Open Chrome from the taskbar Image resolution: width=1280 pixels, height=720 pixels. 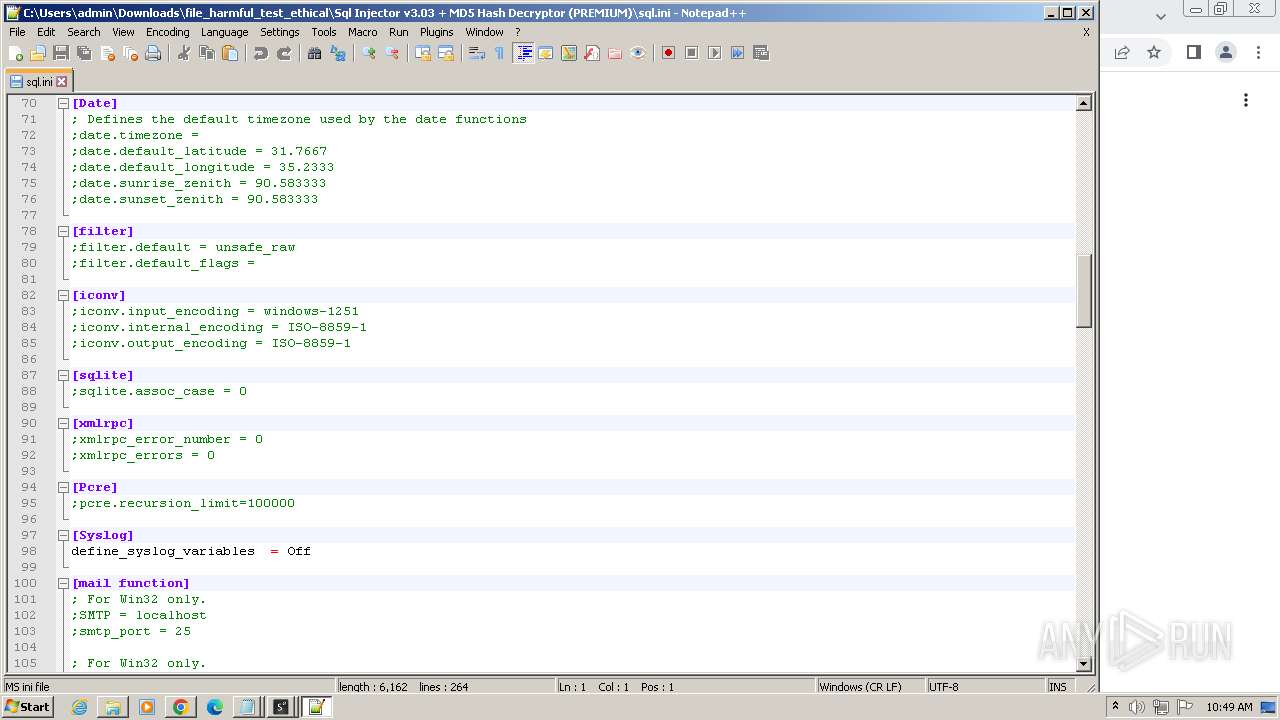181,707
